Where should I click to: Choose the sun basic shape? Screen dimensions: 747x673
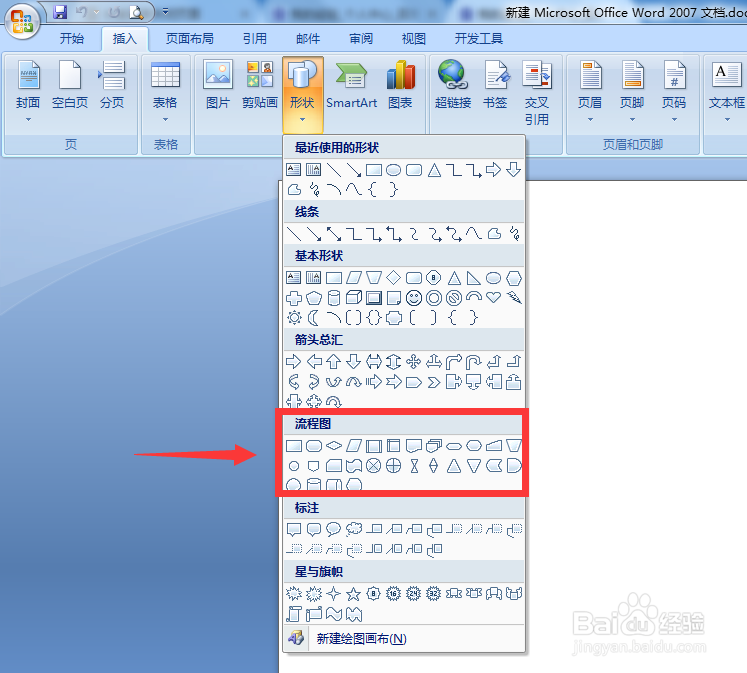(x=294, y=318)
